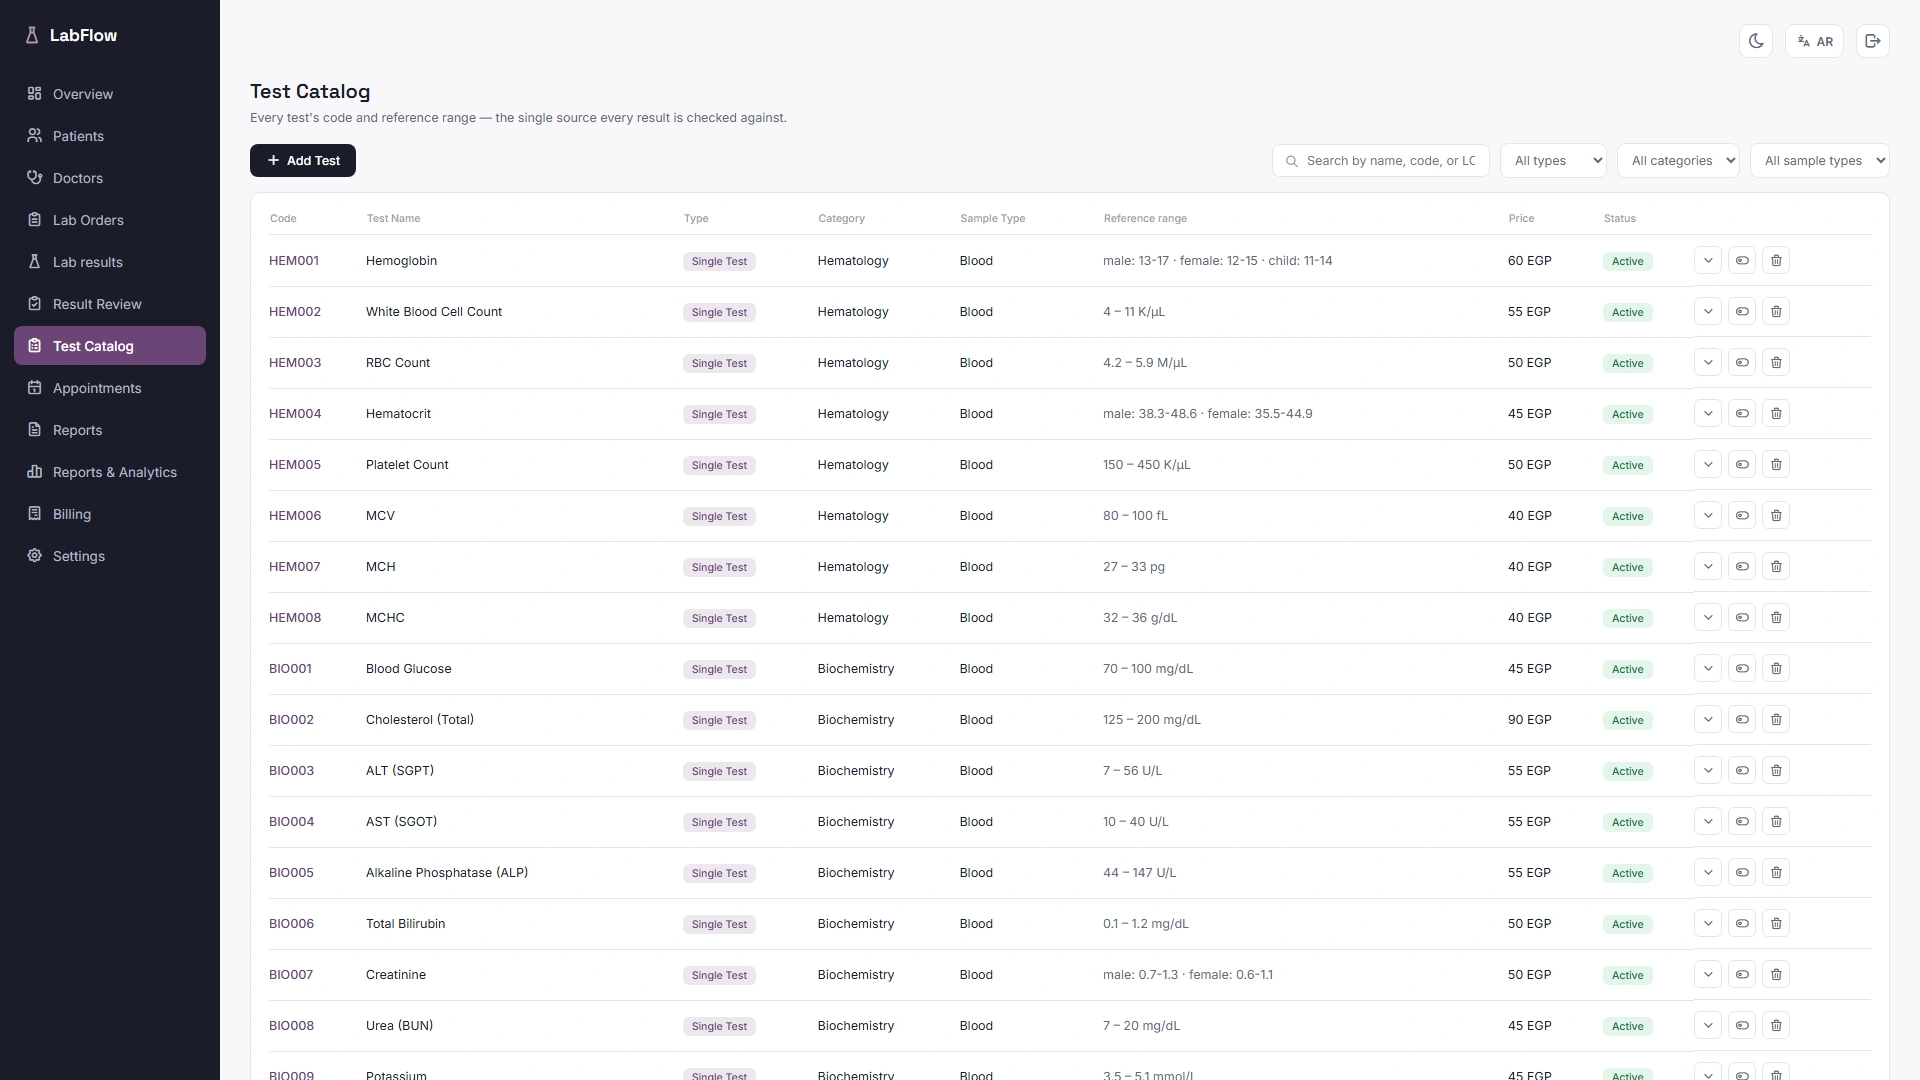Open the All types filter dropdown
The width and height of the screenshot is (1920, 1080).
click(1553, 161)
